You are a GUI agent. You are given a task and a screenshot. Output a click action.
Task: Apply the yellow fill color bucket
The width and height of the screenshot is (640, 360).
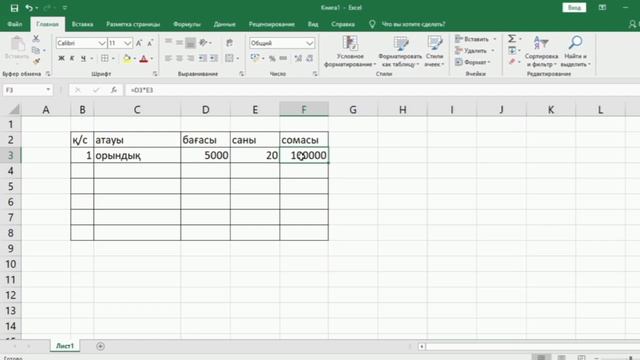coord(127,59)
